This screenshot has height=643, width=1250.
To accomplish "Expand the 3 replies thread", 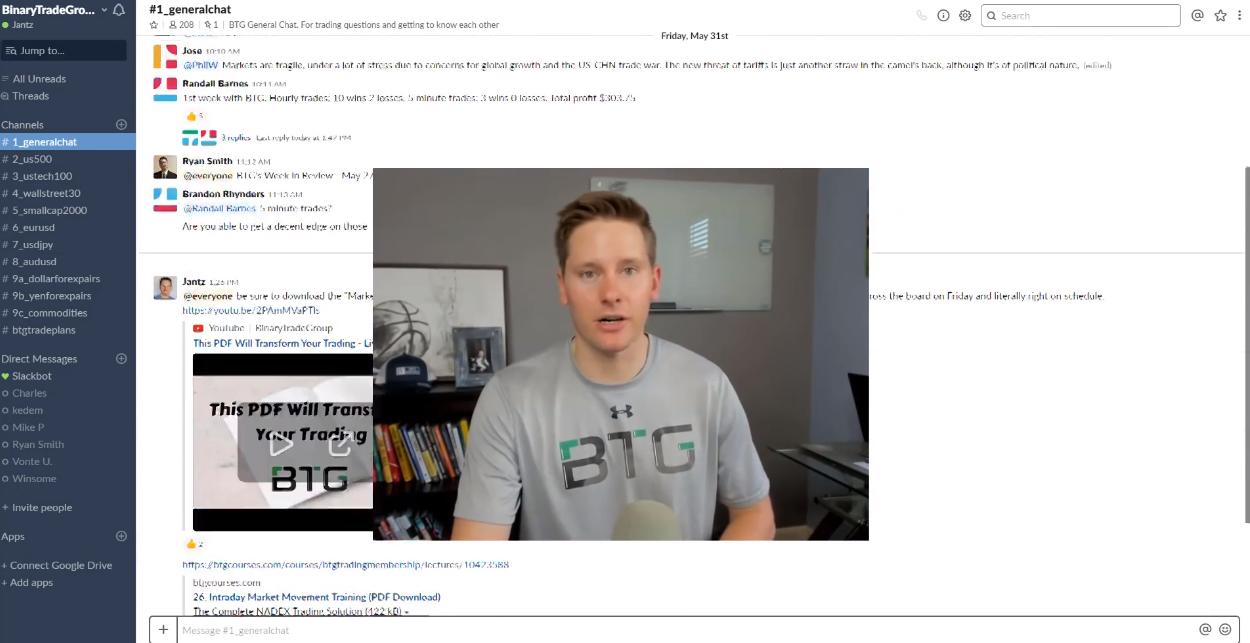I will pyautogui.click(x=236, y=137).
